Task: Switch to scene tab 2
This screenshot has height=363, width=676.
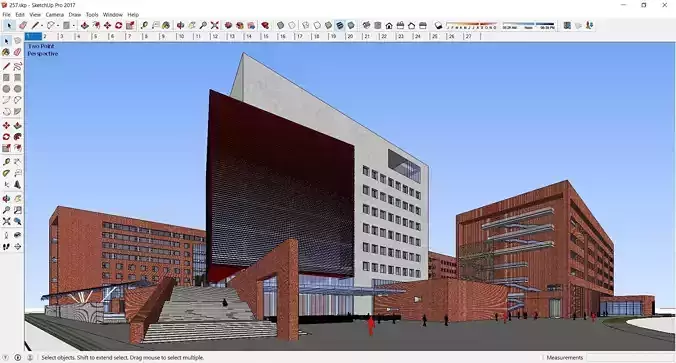Action: [x=50, y=37]
